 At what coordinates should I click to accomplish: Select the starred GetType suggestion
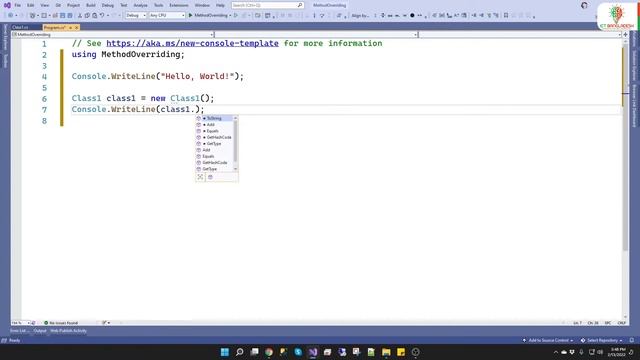[214, 144]
